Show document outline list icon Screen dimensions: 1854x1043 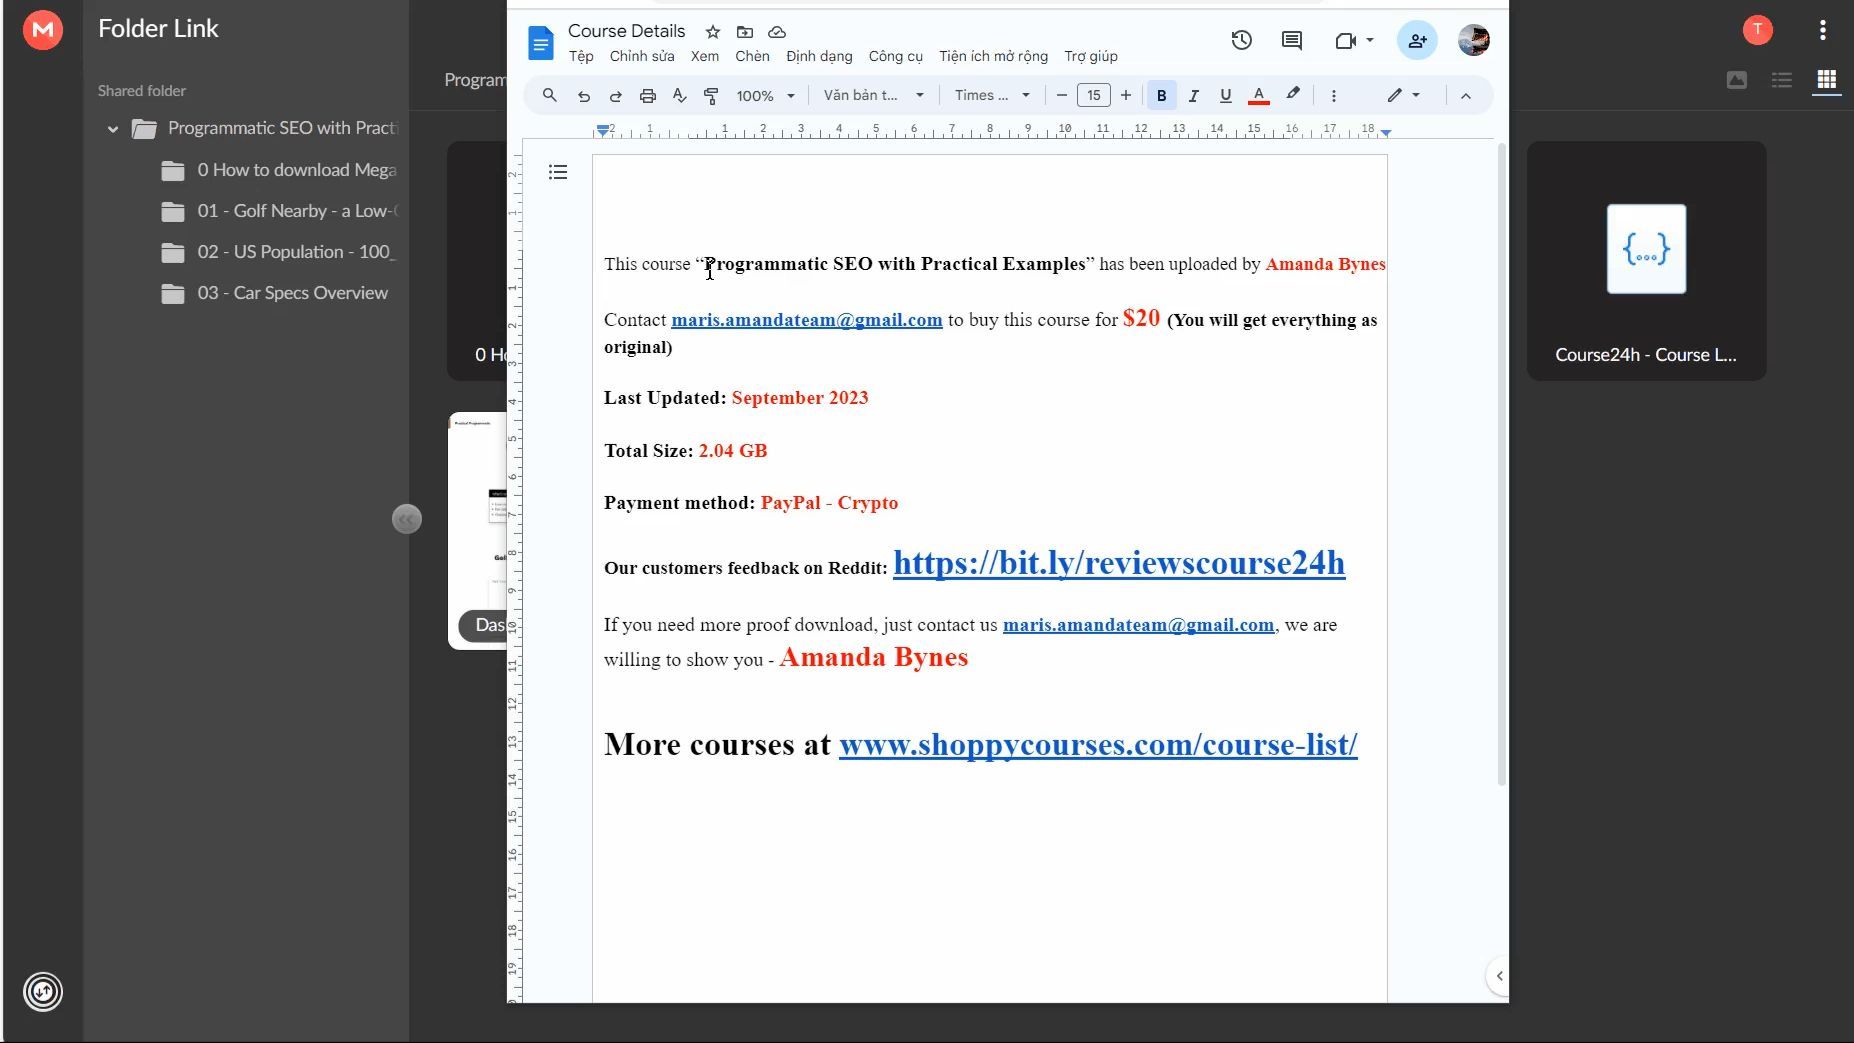coord(558,173)
